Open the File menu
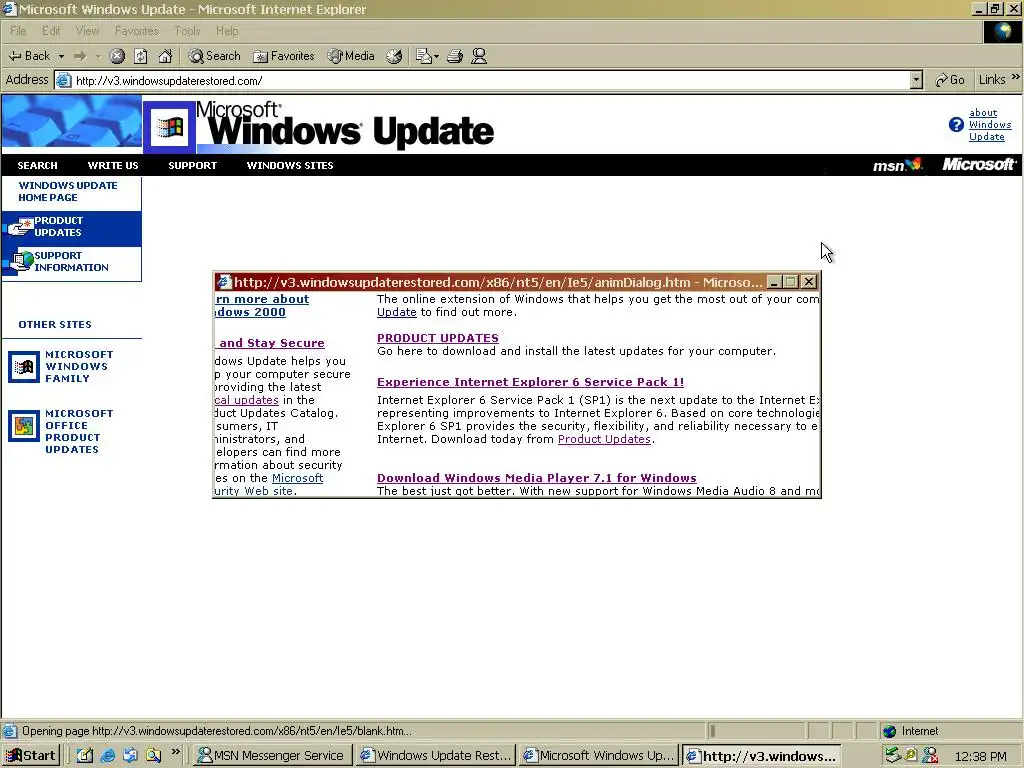Image resolution: width=1024 pixels, height=768 pixels. point(18,31)
